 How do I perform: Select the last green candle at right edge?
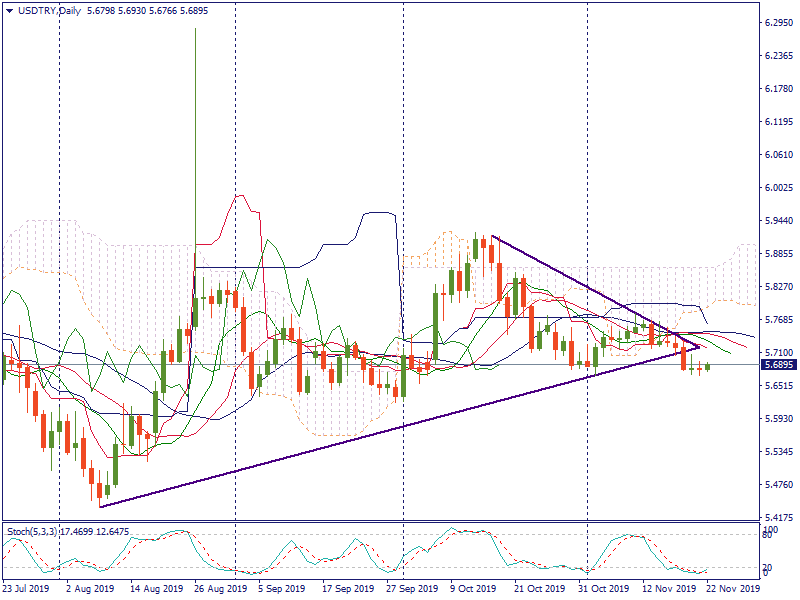[x=708, y=367]
